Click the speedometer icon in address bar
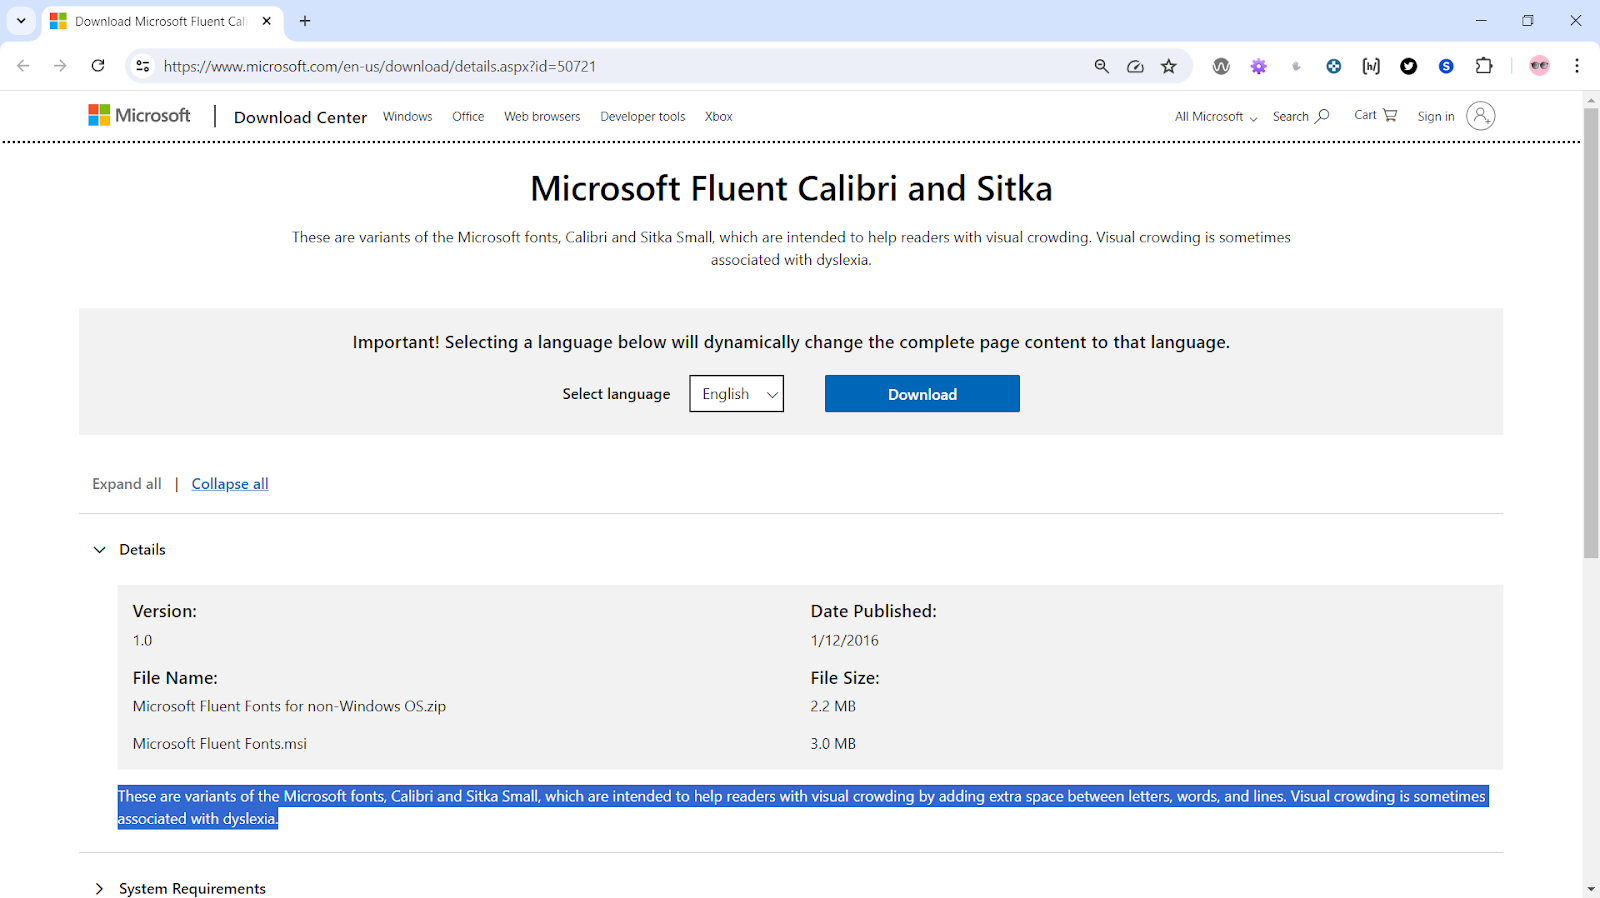 [1135, 66]
